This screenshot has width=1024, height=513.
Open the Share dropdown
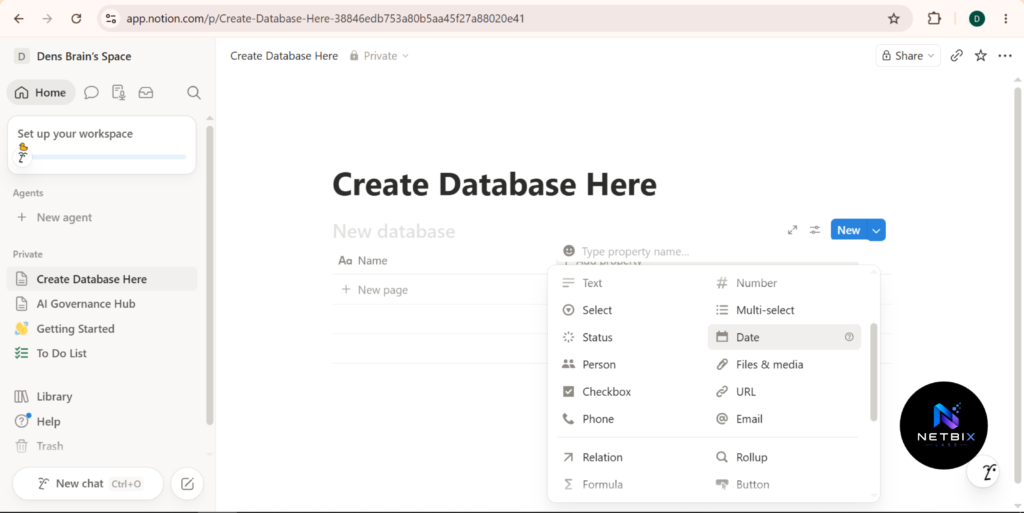[x=908, y=55]
